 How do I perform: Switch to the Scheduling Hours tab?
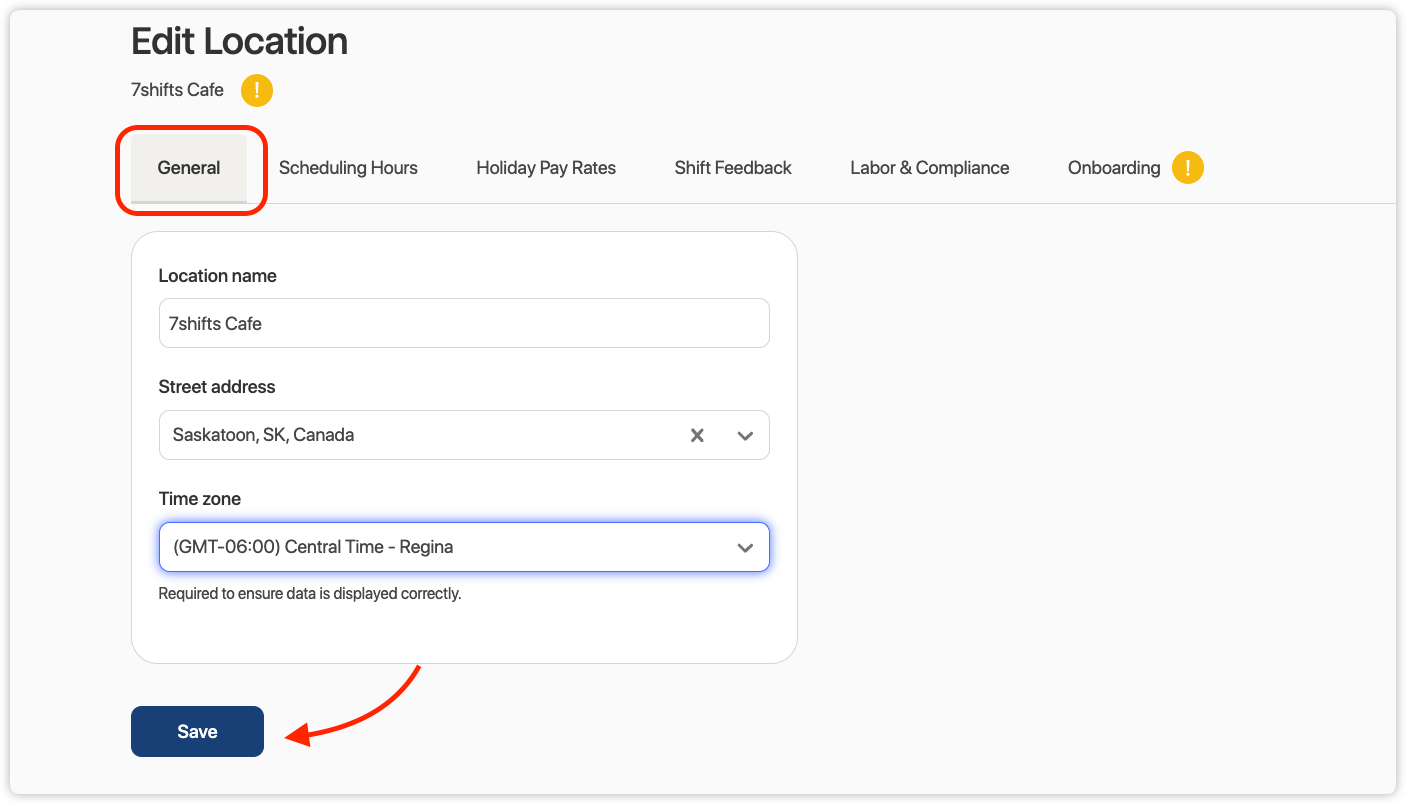348,167
